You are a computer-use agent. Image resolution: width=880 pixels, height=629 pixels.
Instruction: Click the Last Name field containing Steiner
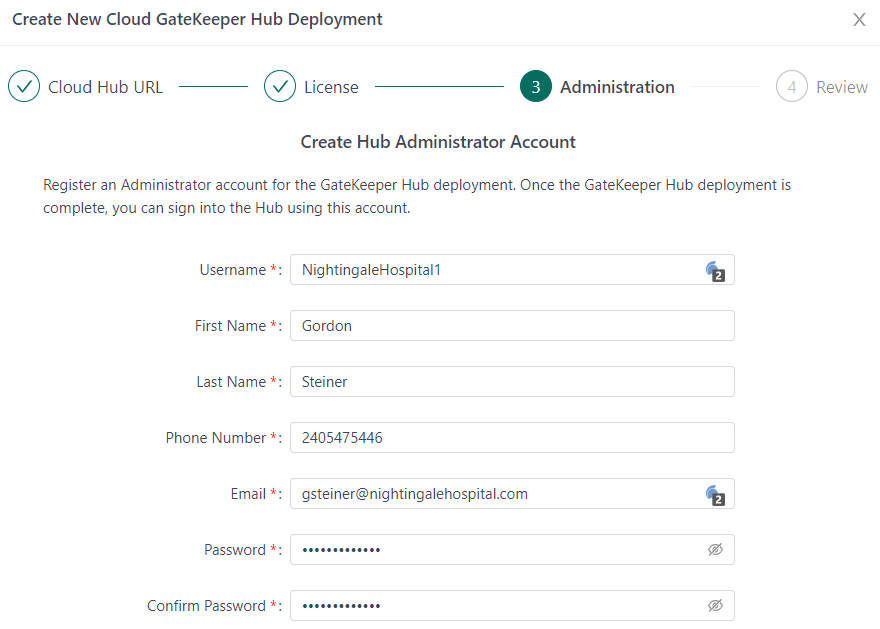tap(512, 382)
